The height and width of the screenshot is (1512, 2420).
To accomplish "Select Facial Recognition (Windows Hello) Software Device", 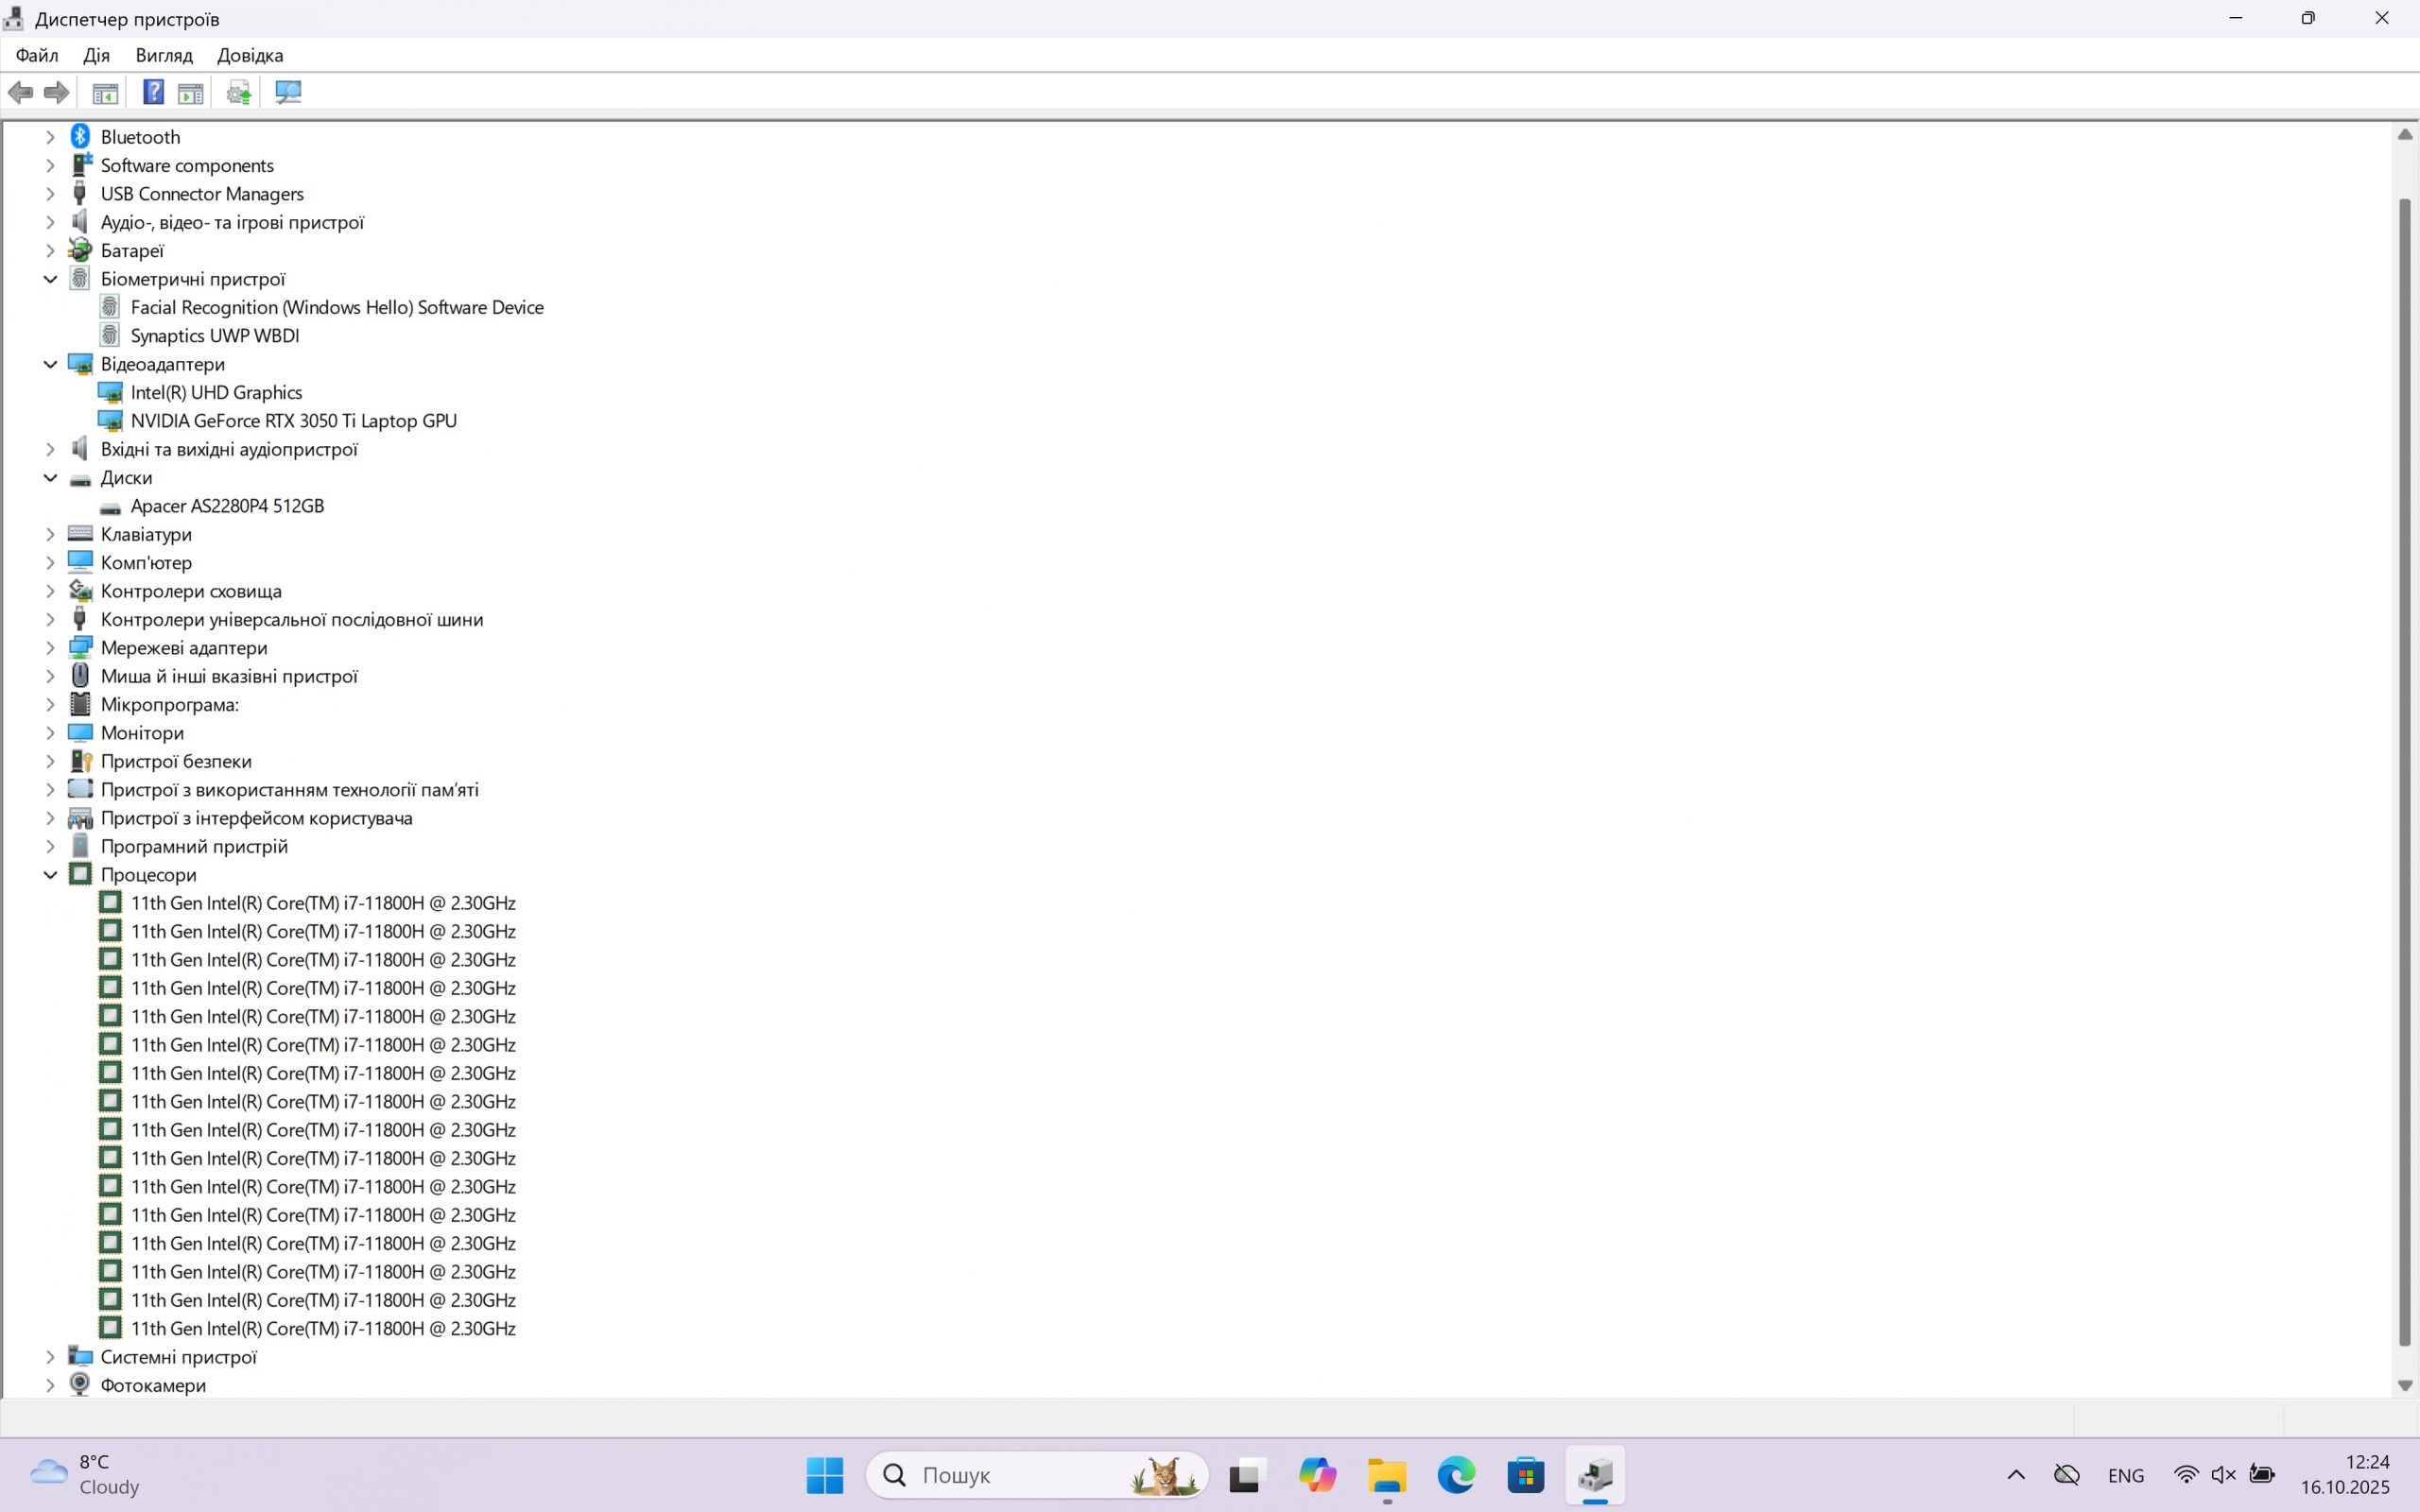I will (337, 308).
